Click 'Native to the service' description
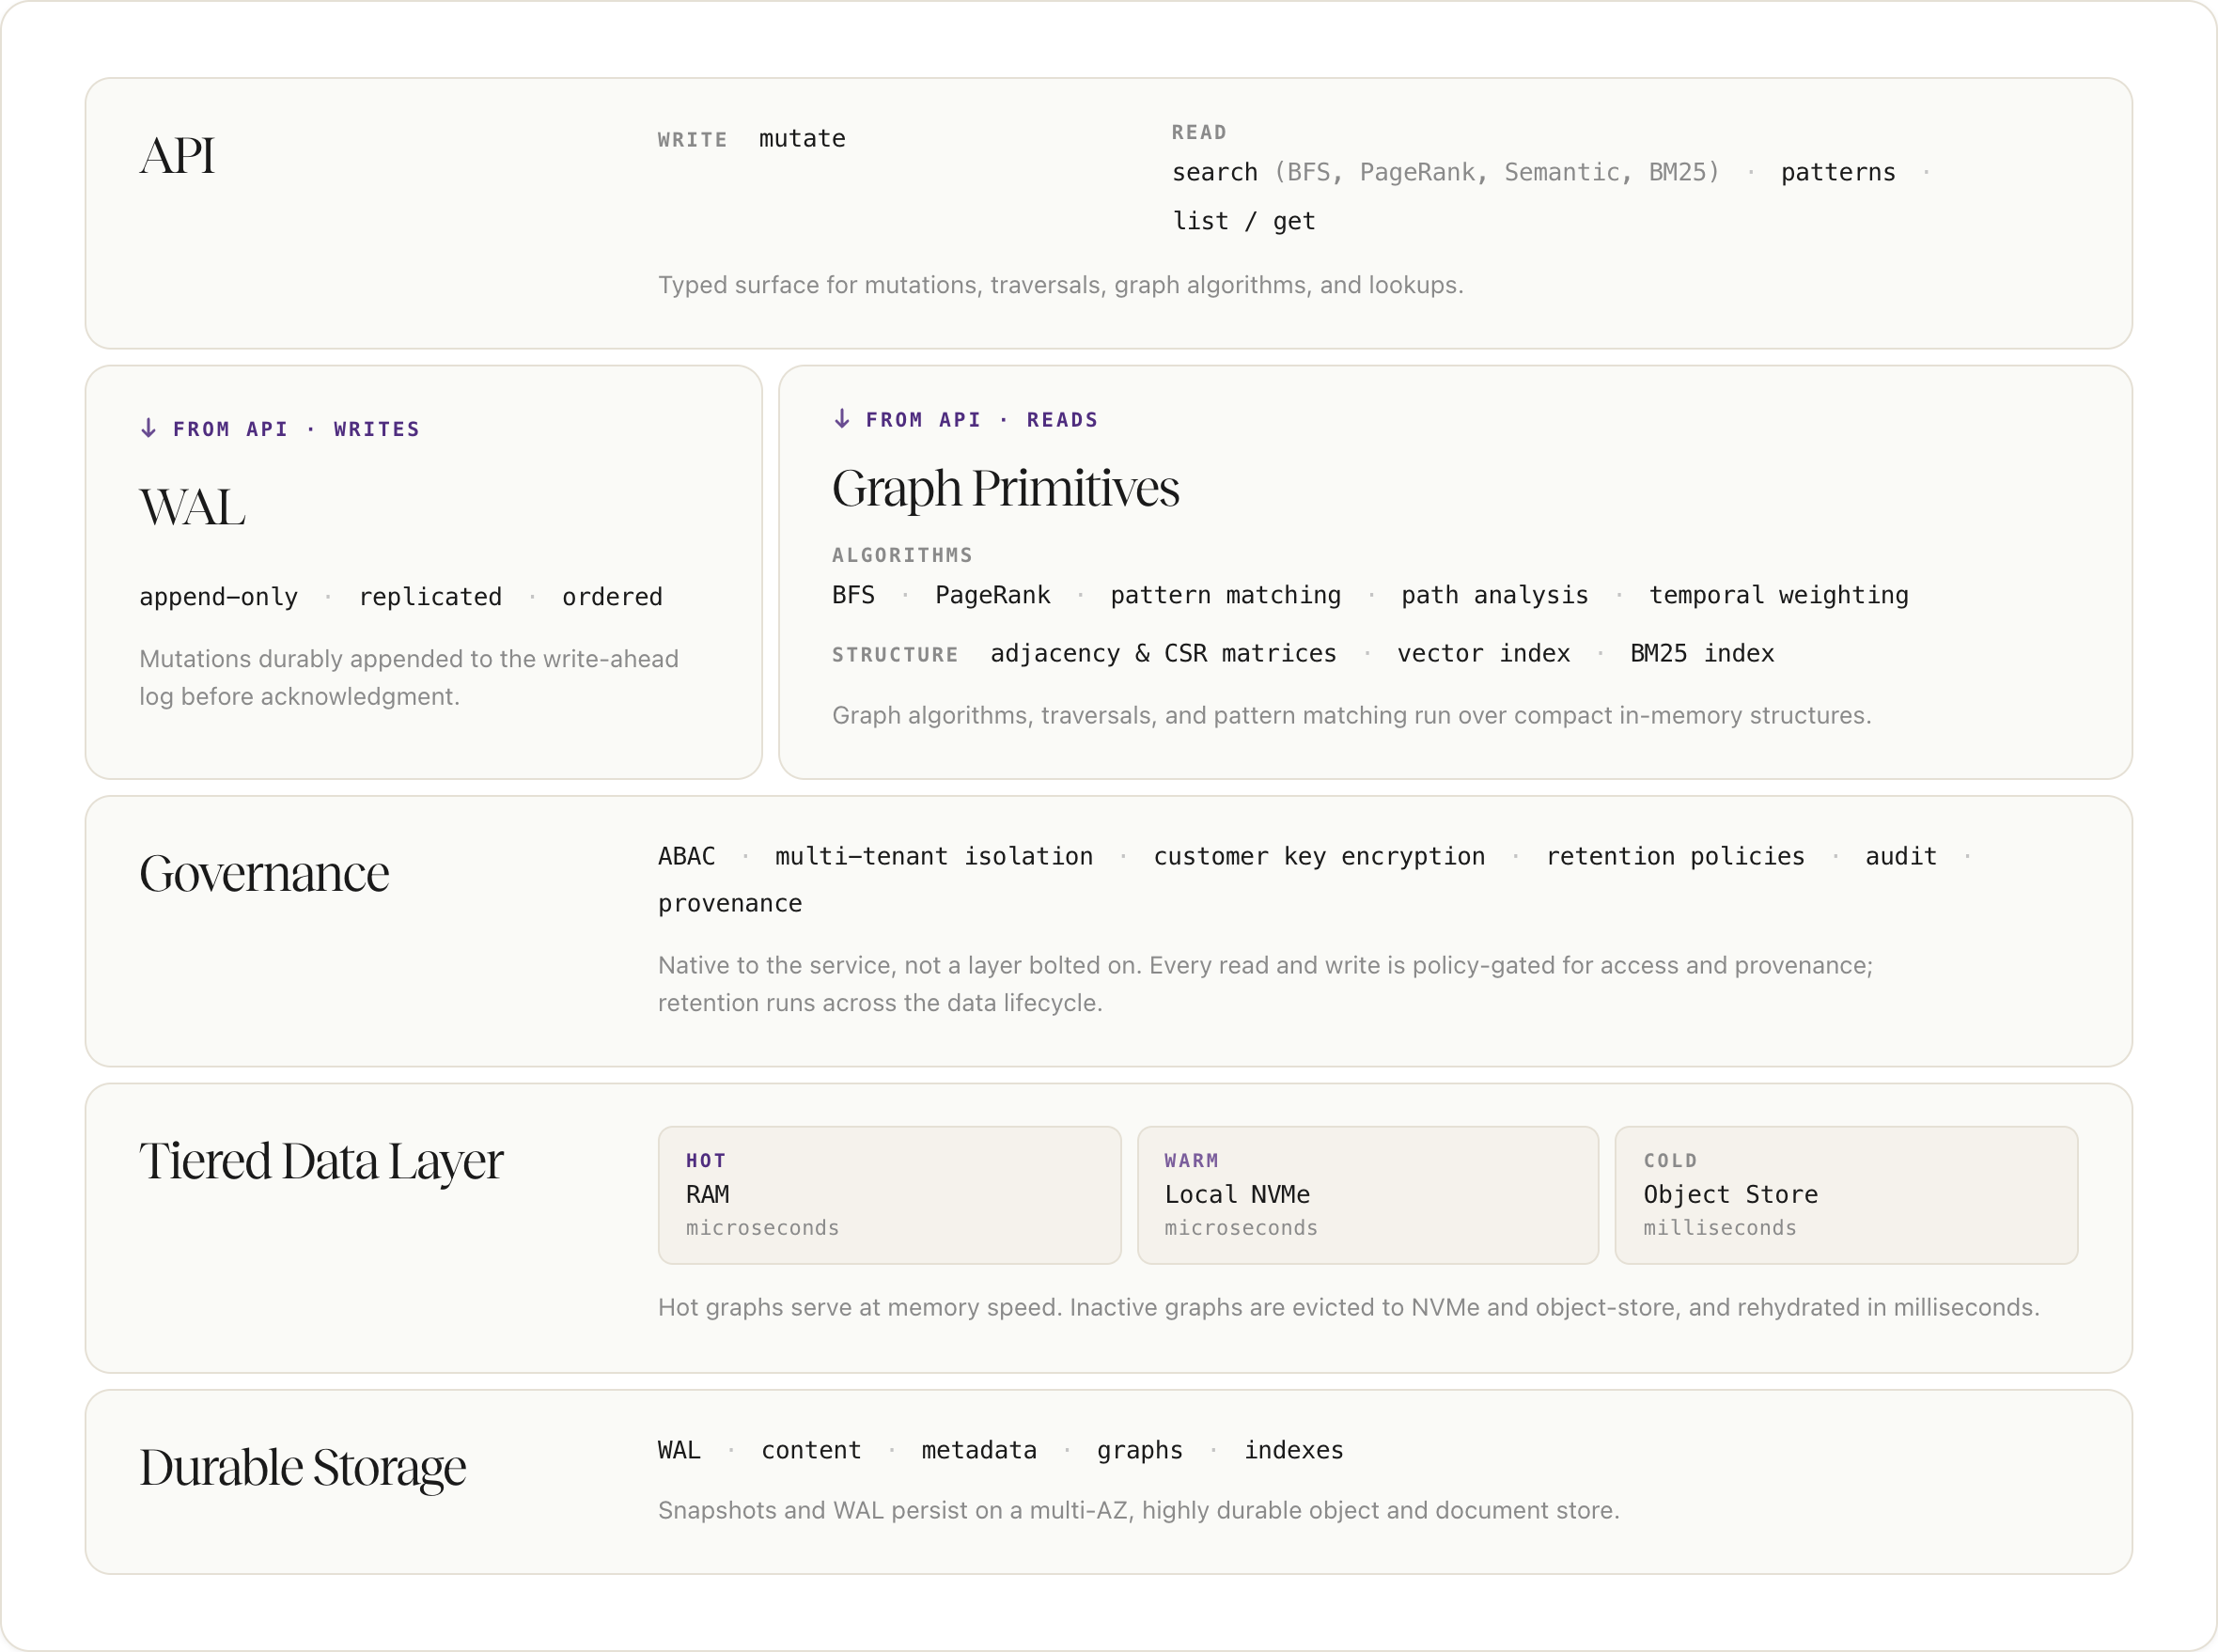The width and height of the screenshot is (2218, 1652). (x=1265, y=984)
